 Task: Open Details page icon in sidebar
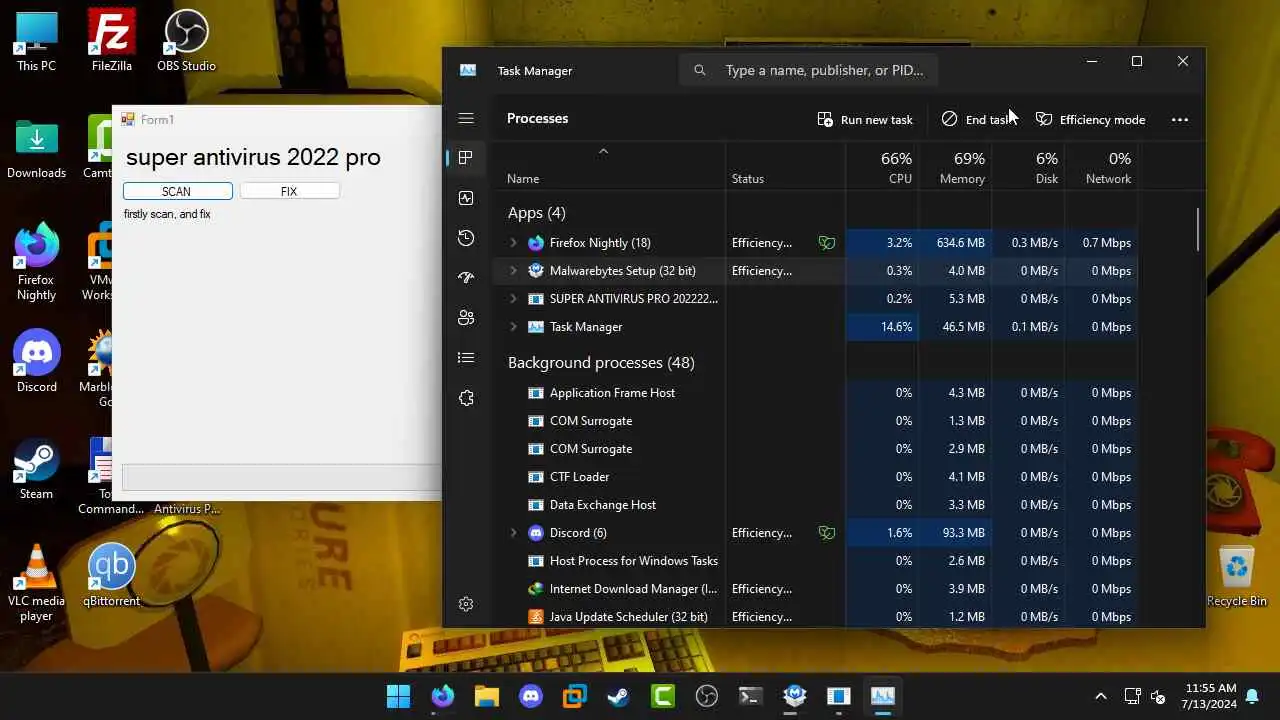point(466,358)
